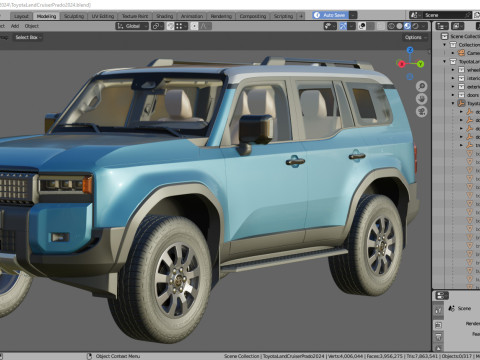The image size is (480, 360).
Task: Click the mouse icon in status bar
Action: (x=89, y=356)
